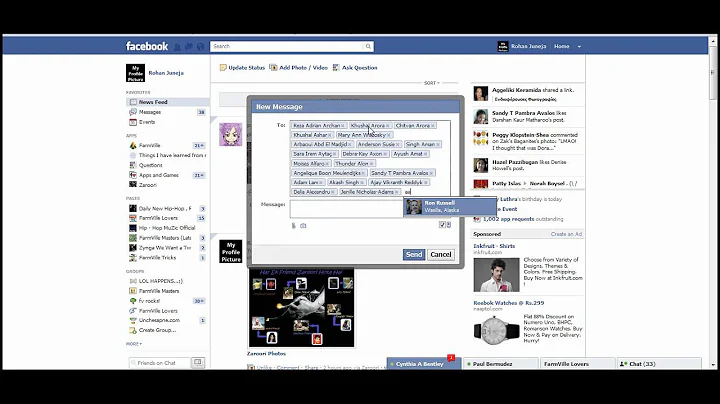
Task: Click the Inkfruit shirt ad image
Action: pos(496,275)
